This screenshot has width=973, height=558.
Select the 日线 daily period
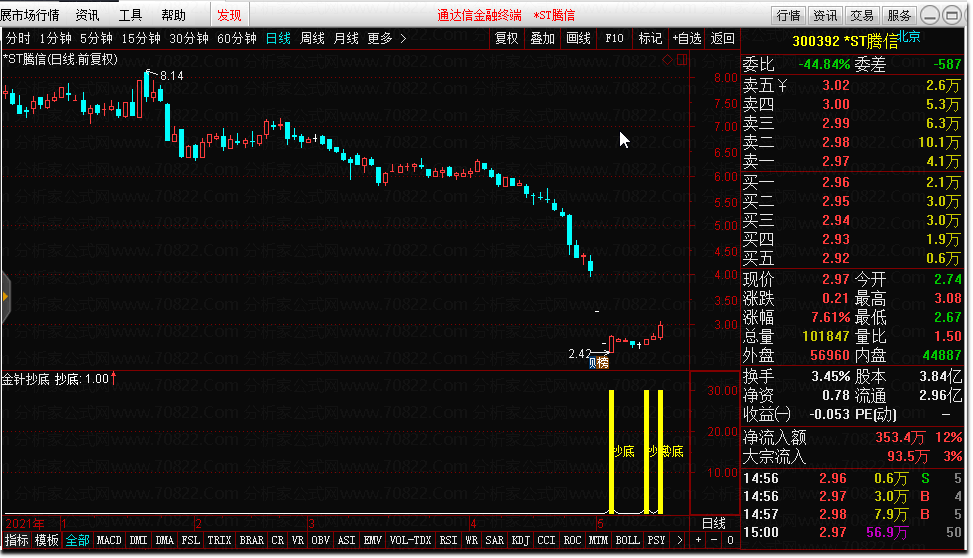pyautogui.click(x=278, y=38)
